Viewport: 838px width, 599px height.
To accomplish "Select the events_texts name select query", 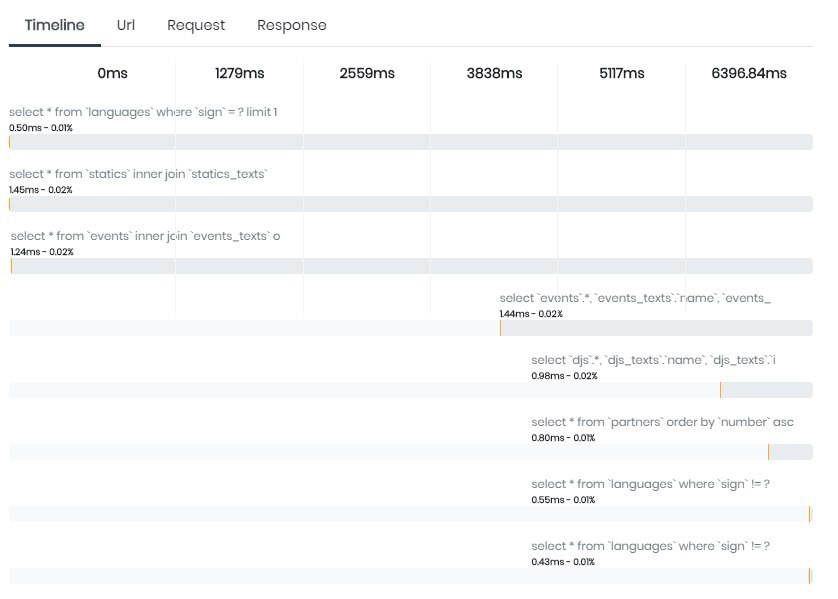I will click(635, 298).
